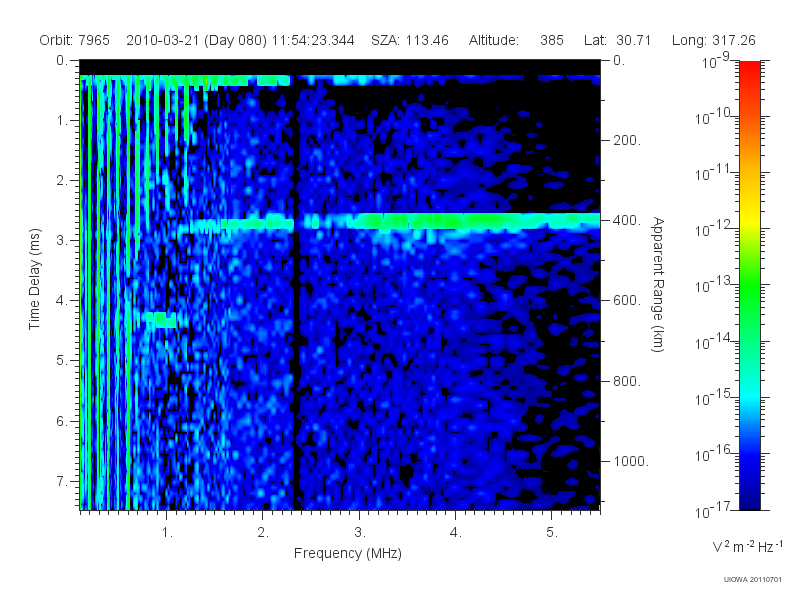Click the 800. tick label on range axis
Viewport: 800px width, 600px height.
[x=627, y=381]
